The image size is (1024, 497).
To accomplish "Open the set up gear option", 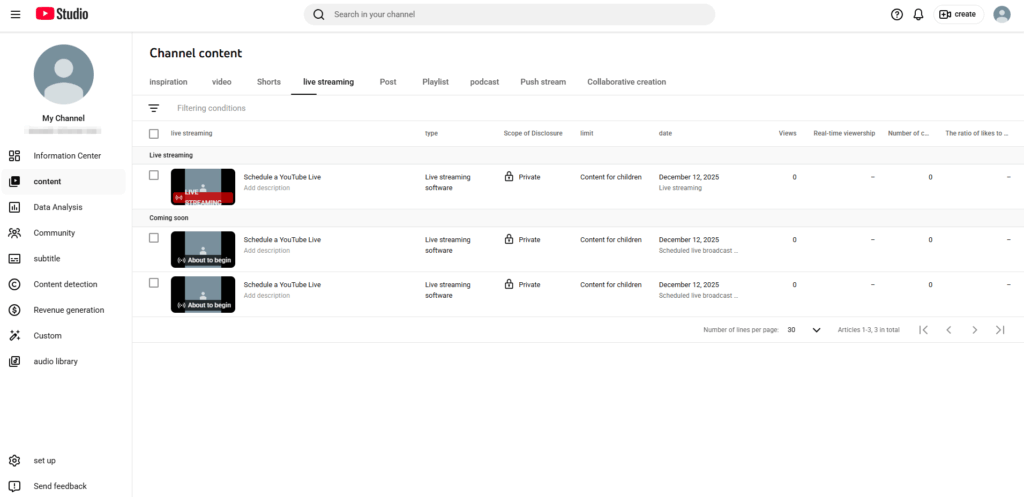I will [44, 460].
